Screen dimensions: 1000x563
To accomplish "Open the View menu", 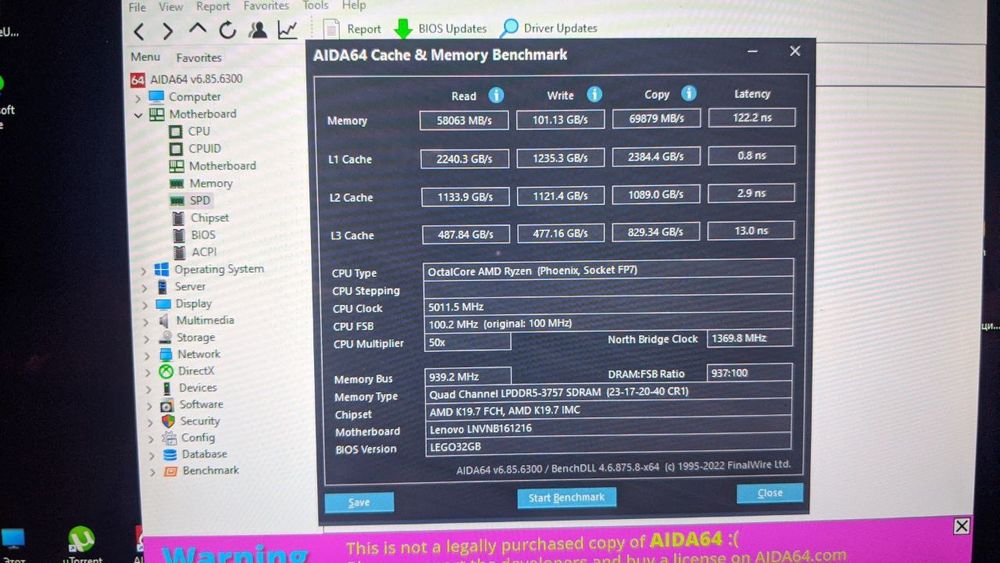I will click(170, 6).
